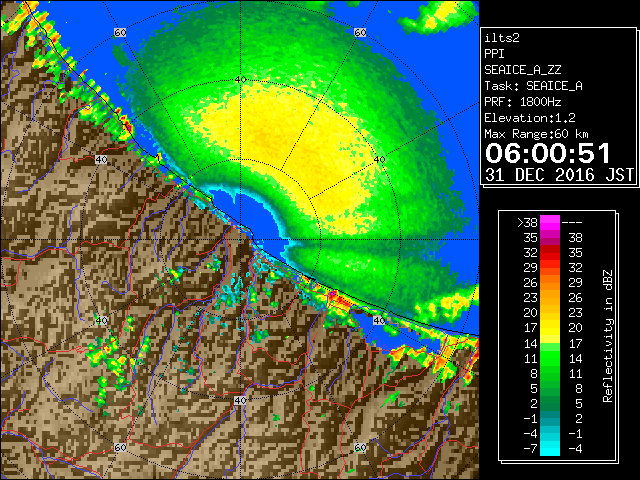This screenshot has height=480, width=640.
Task: Click the "PPI" scan type label
Action: click(x=494, y=54)
